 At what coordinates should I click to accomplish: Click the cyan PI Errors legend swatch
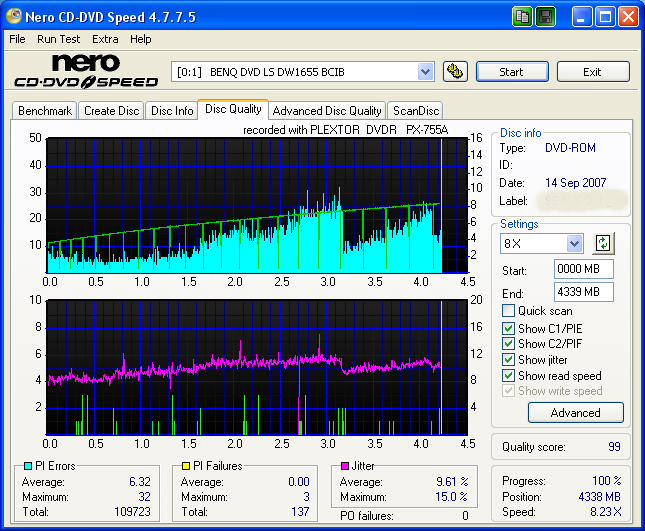coord(28,466)
